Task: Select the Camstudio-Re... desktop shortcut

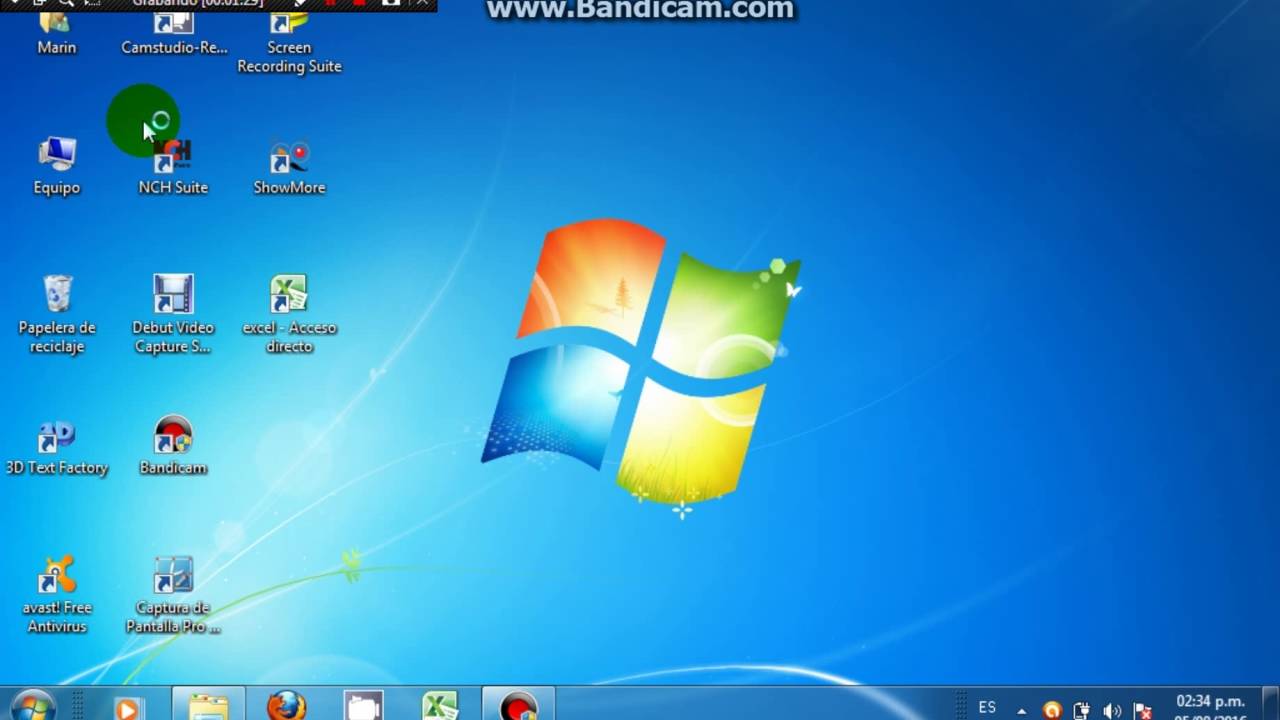Action: coord(174,33)
